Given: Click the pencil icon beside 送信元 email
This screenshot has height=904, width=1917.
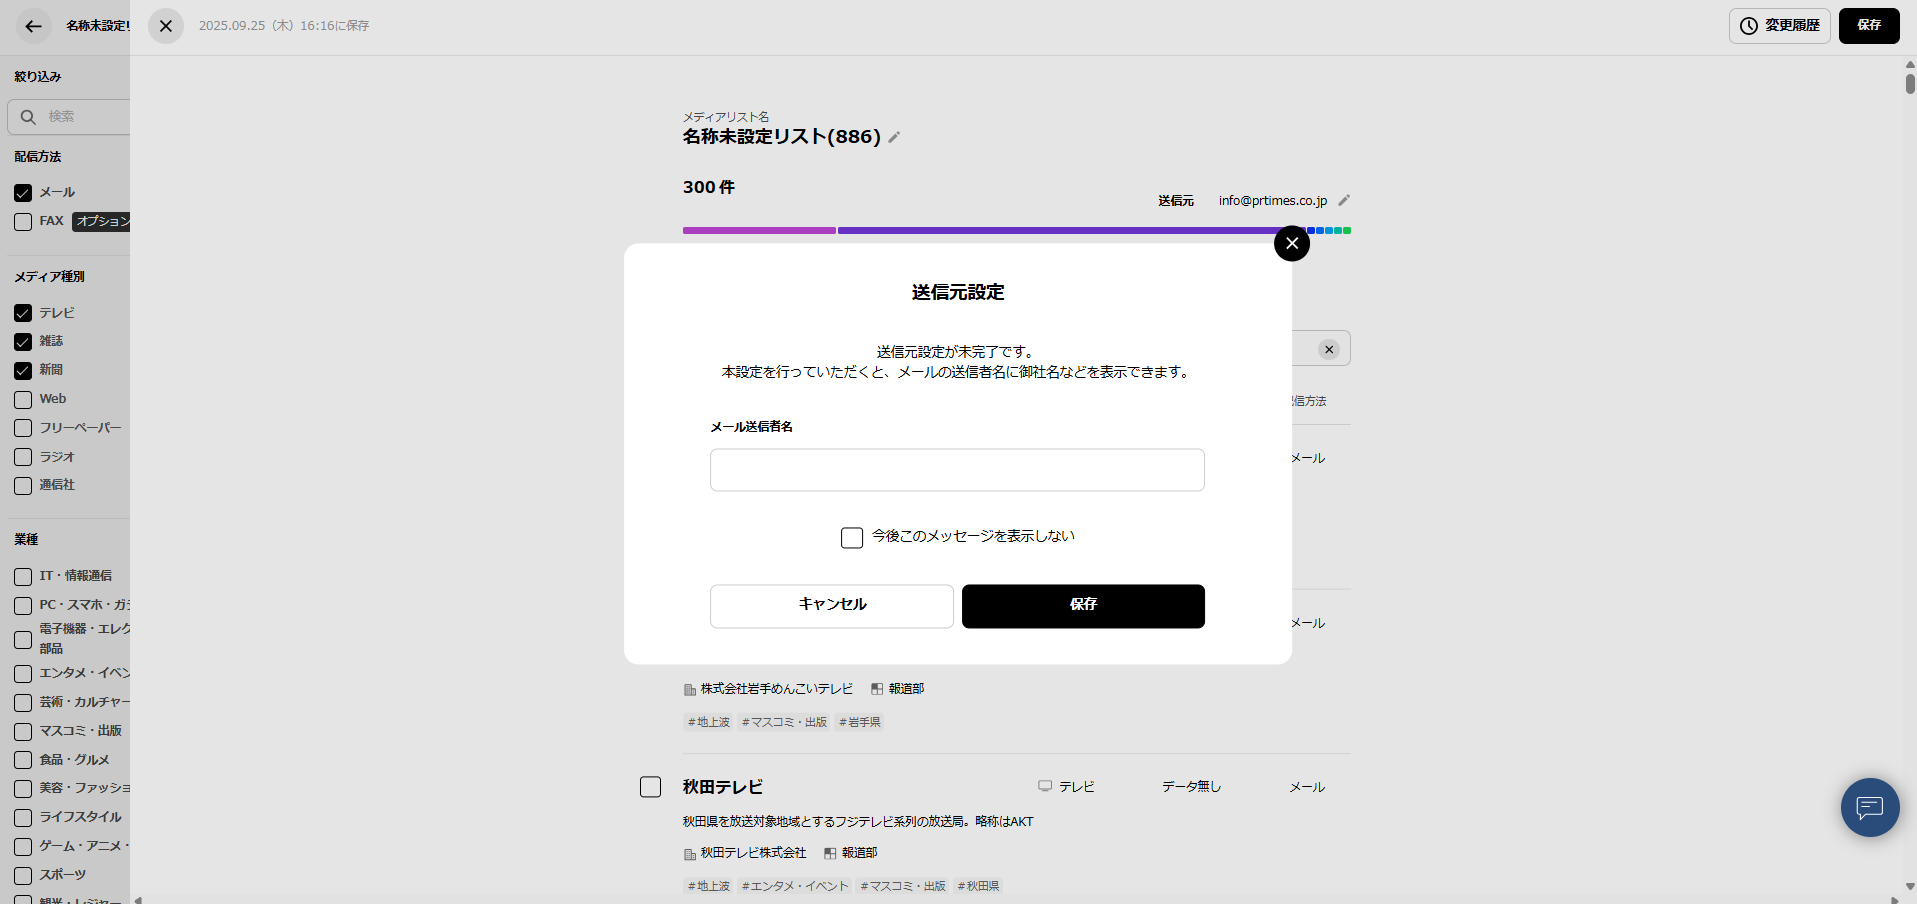Looking at the screenshot, I should 1345,200.
